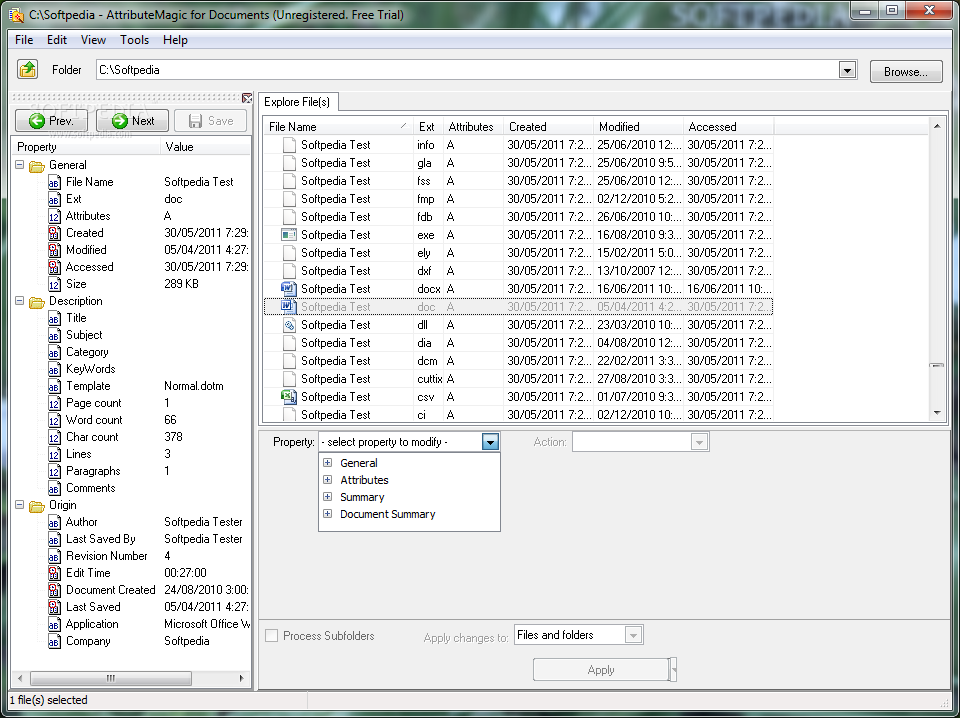This screenshot has height=718, width=960.
Task: Click the number icon beside Word count
Action: 54,421
